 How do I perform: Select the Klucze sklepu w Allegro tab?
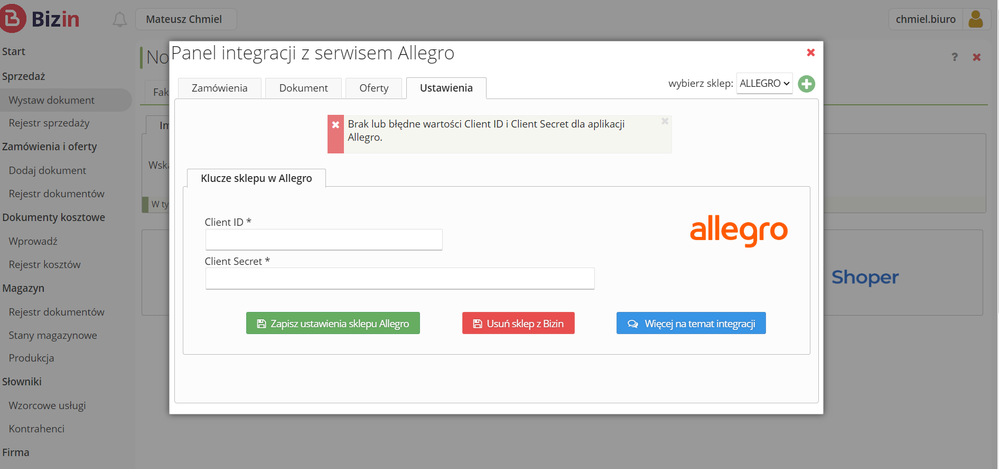tap(256, 178)
